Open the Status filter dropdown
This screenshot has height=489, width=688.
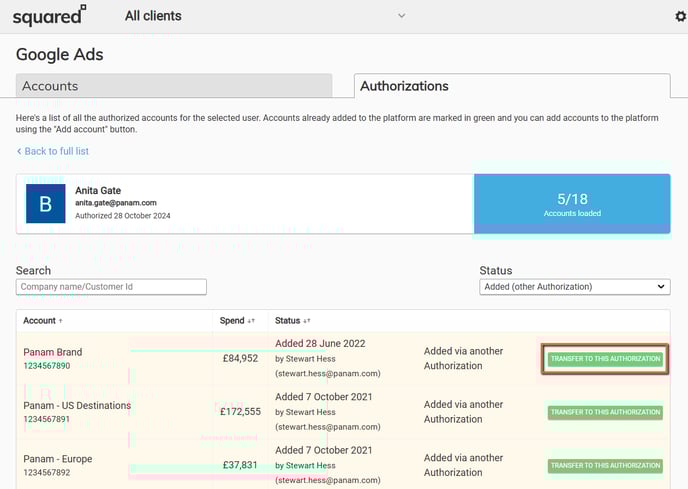(575, 287)
